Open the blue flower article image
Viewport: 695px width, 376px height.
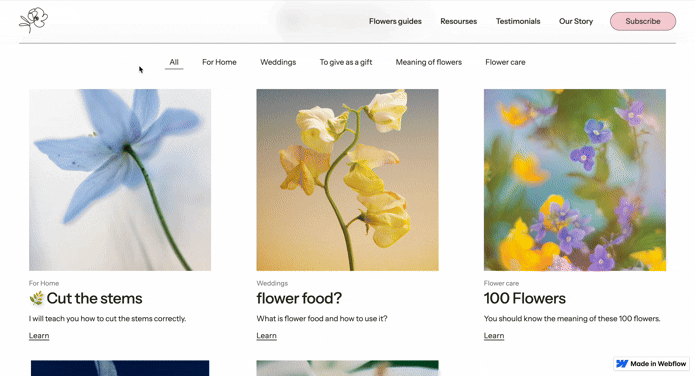pyautogui.click(x=120, y=180)
